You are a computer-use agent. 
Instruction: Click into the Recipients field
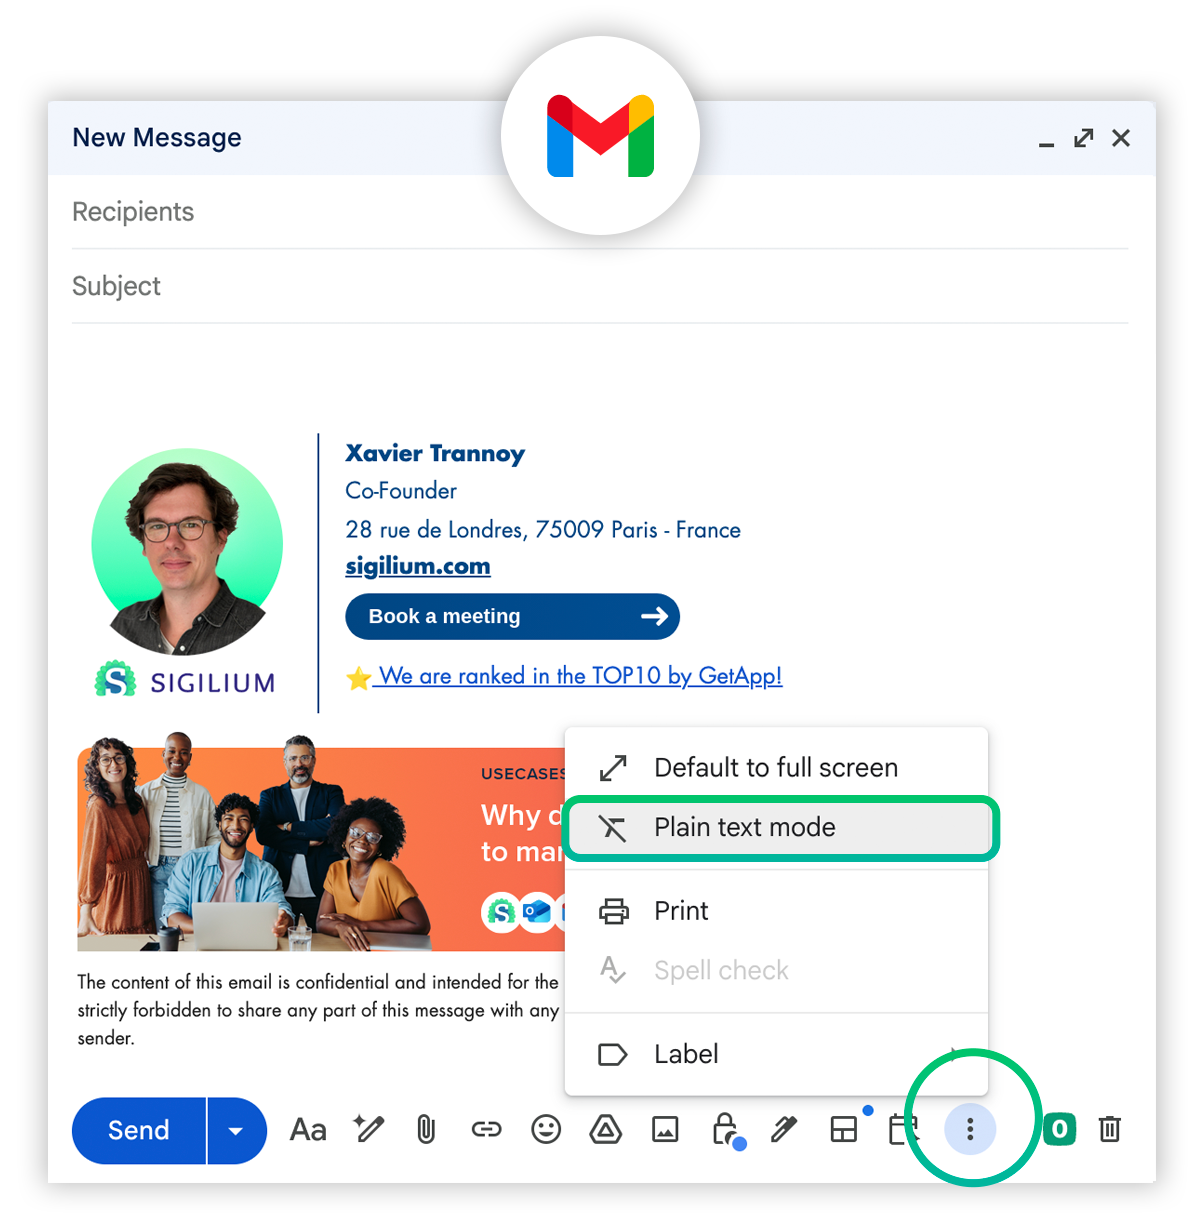pyautogui.click(x=600, y=212)
